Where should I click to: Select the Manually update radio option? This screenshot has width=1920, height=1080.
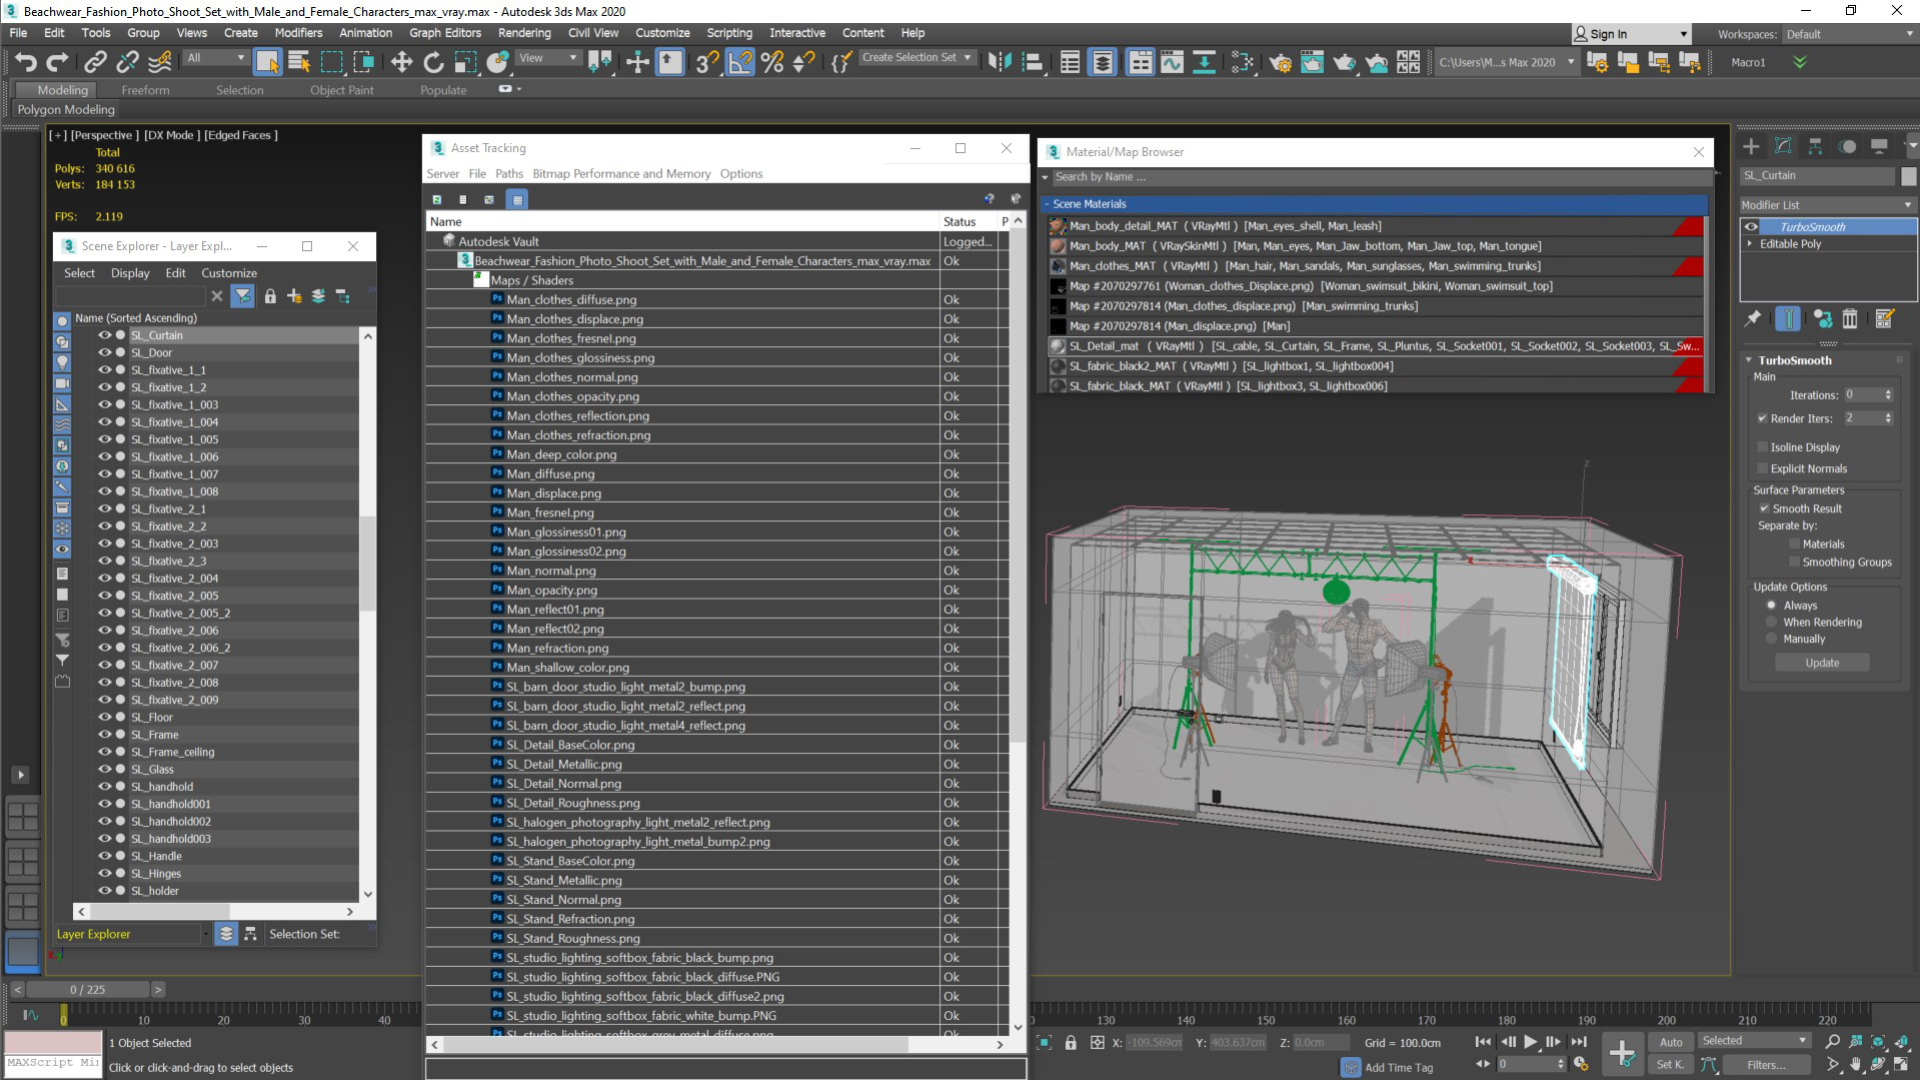[x=1771, y=639]
